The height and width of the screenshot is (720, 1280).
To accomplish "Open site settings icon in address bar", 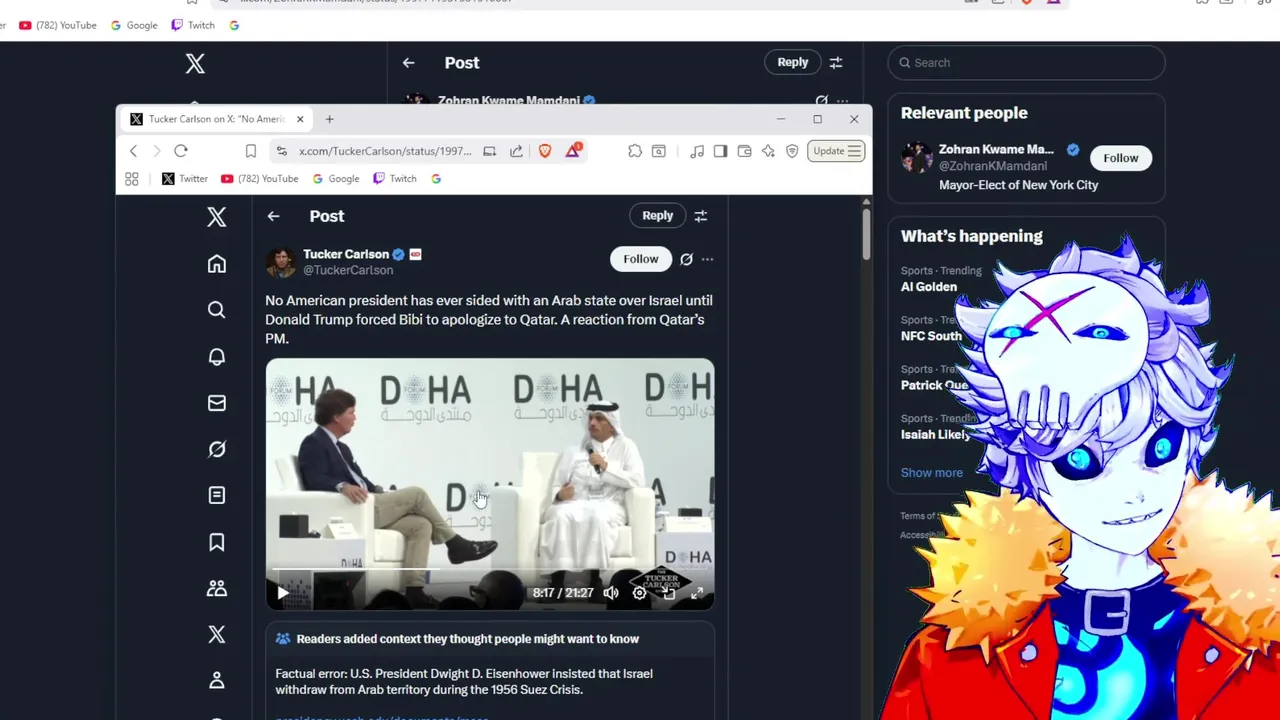I will (282, 151).
